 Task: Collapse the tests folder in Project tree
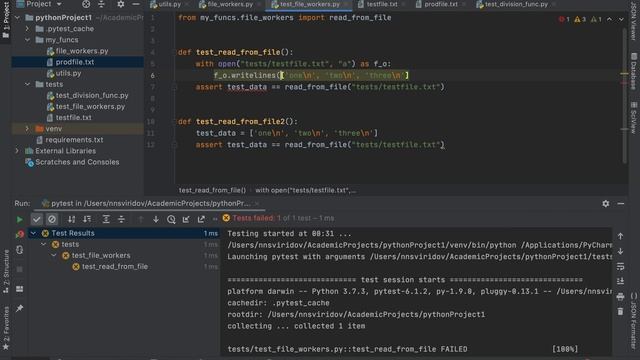click(27, 84)
